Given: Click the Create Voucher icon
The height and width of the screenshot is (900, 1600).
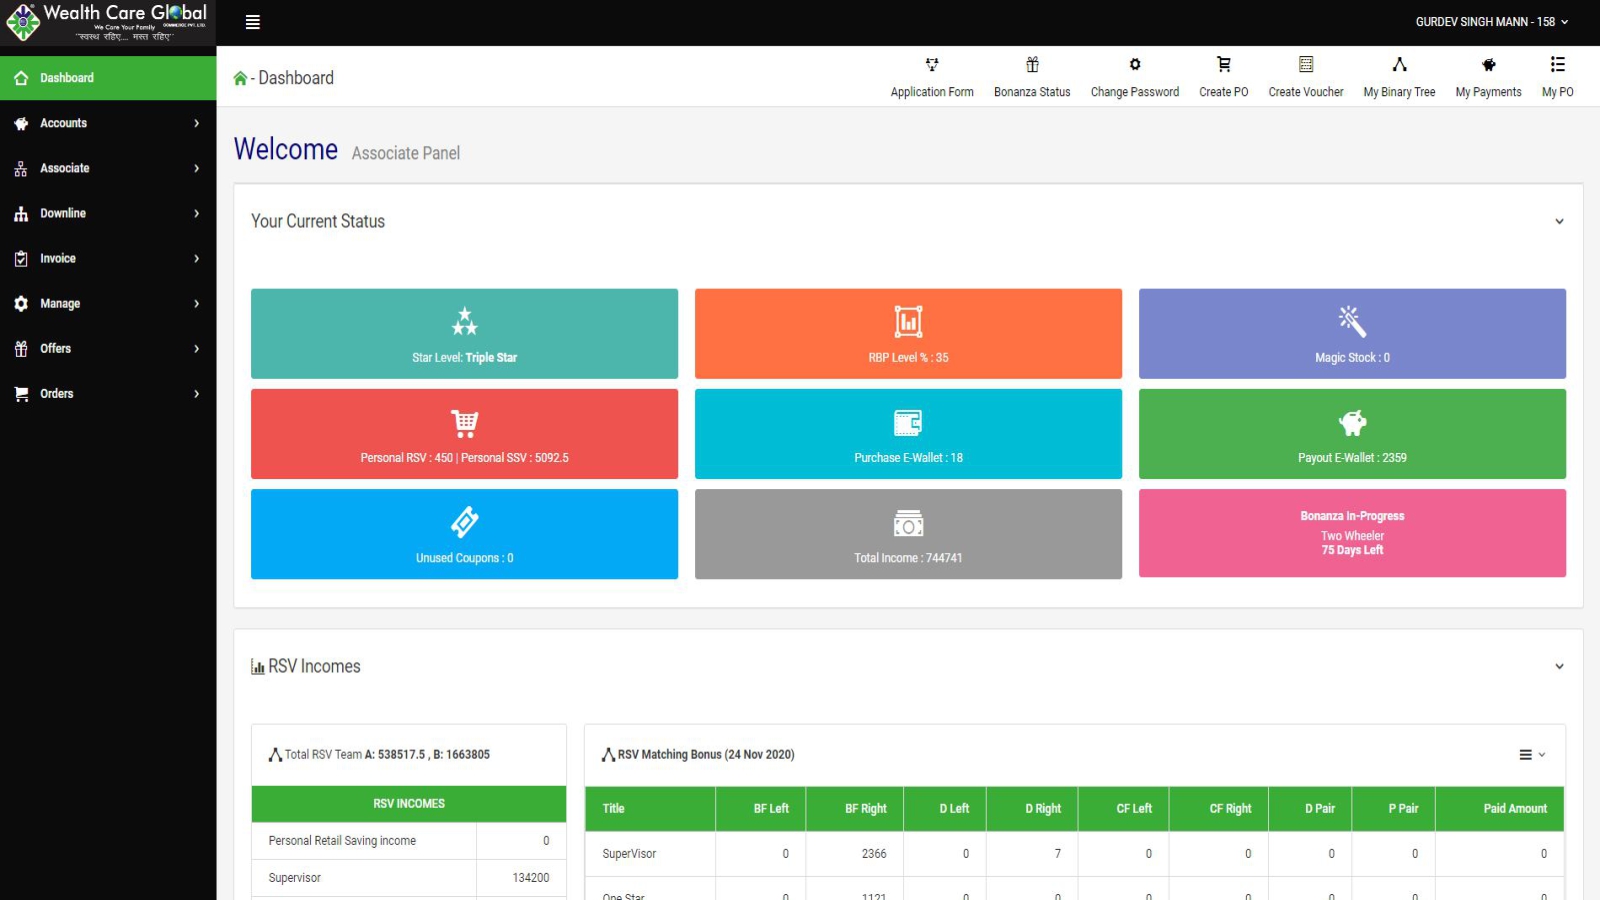Looking at the screenshot, I should coord(1305,65).
